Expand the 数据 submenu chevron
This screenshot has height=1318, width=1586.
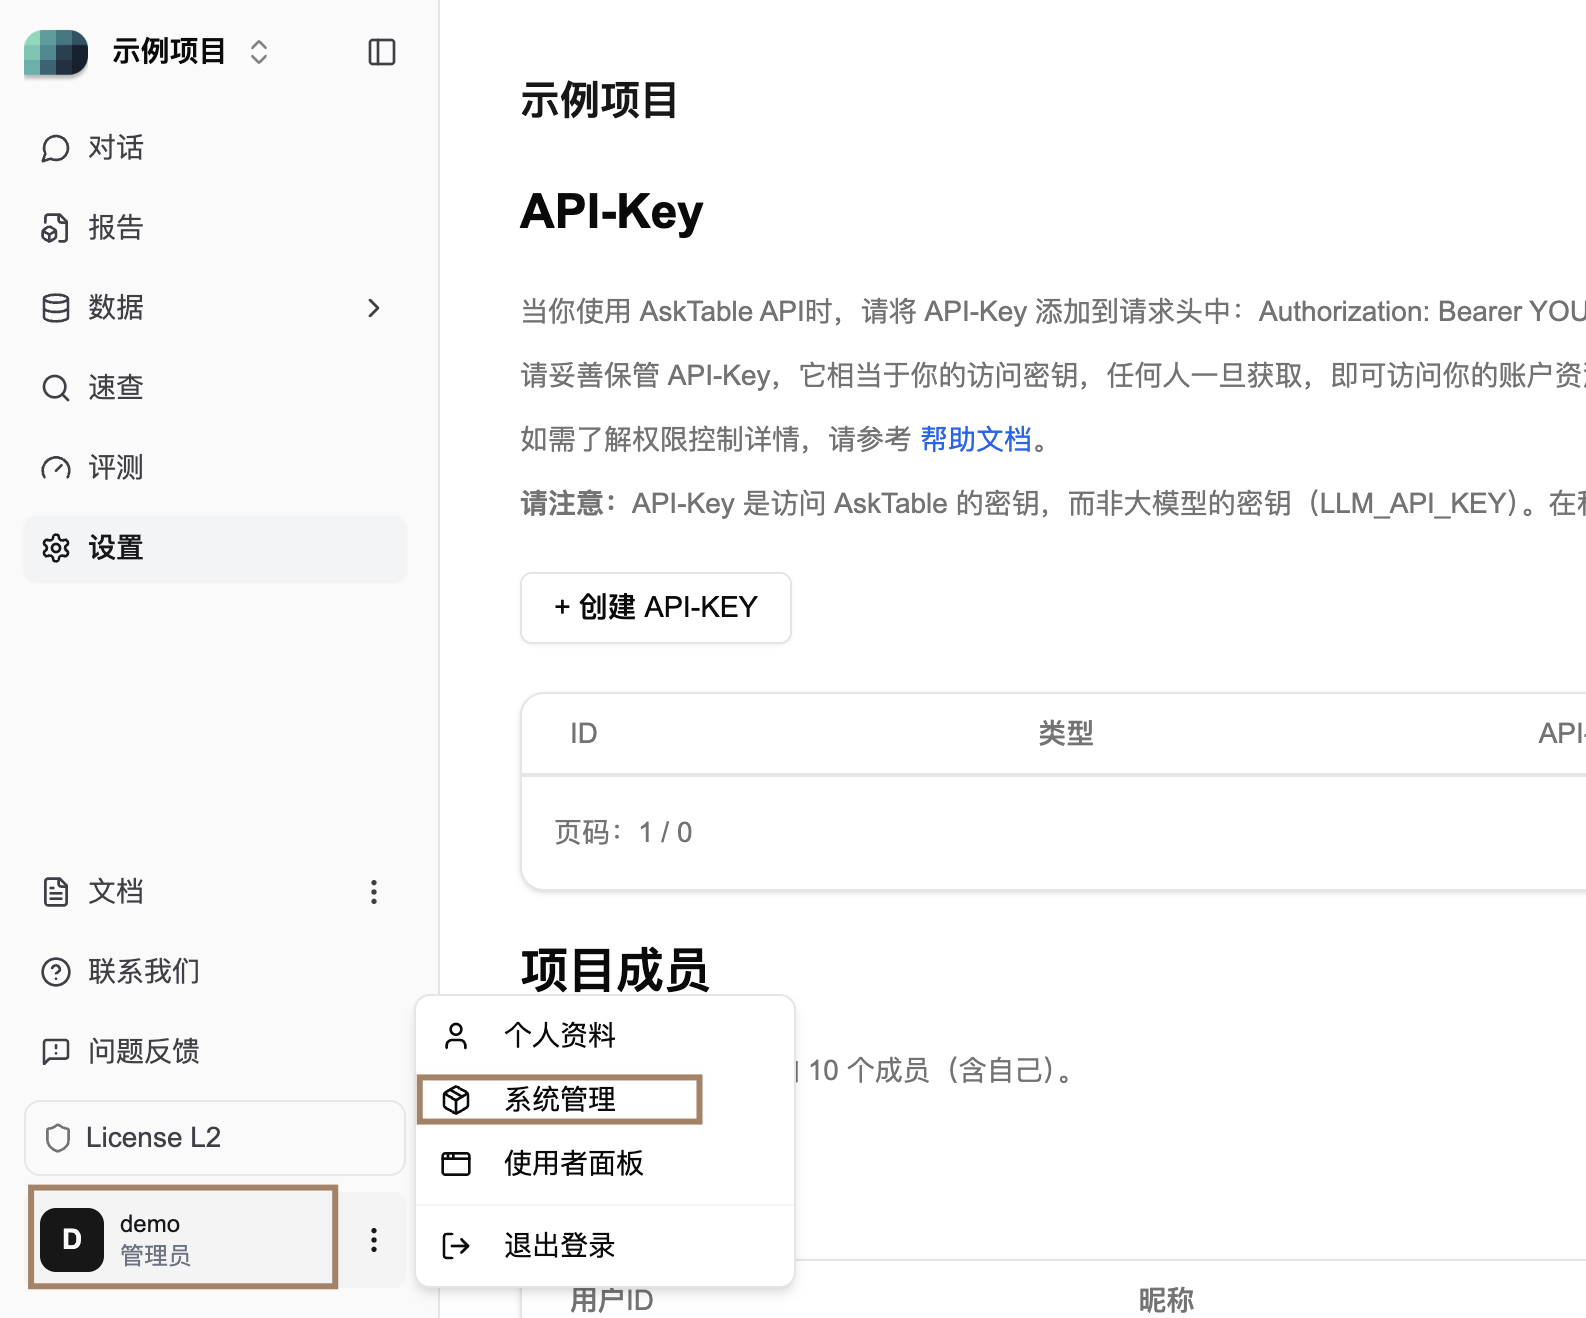click(x=374, y=308)
